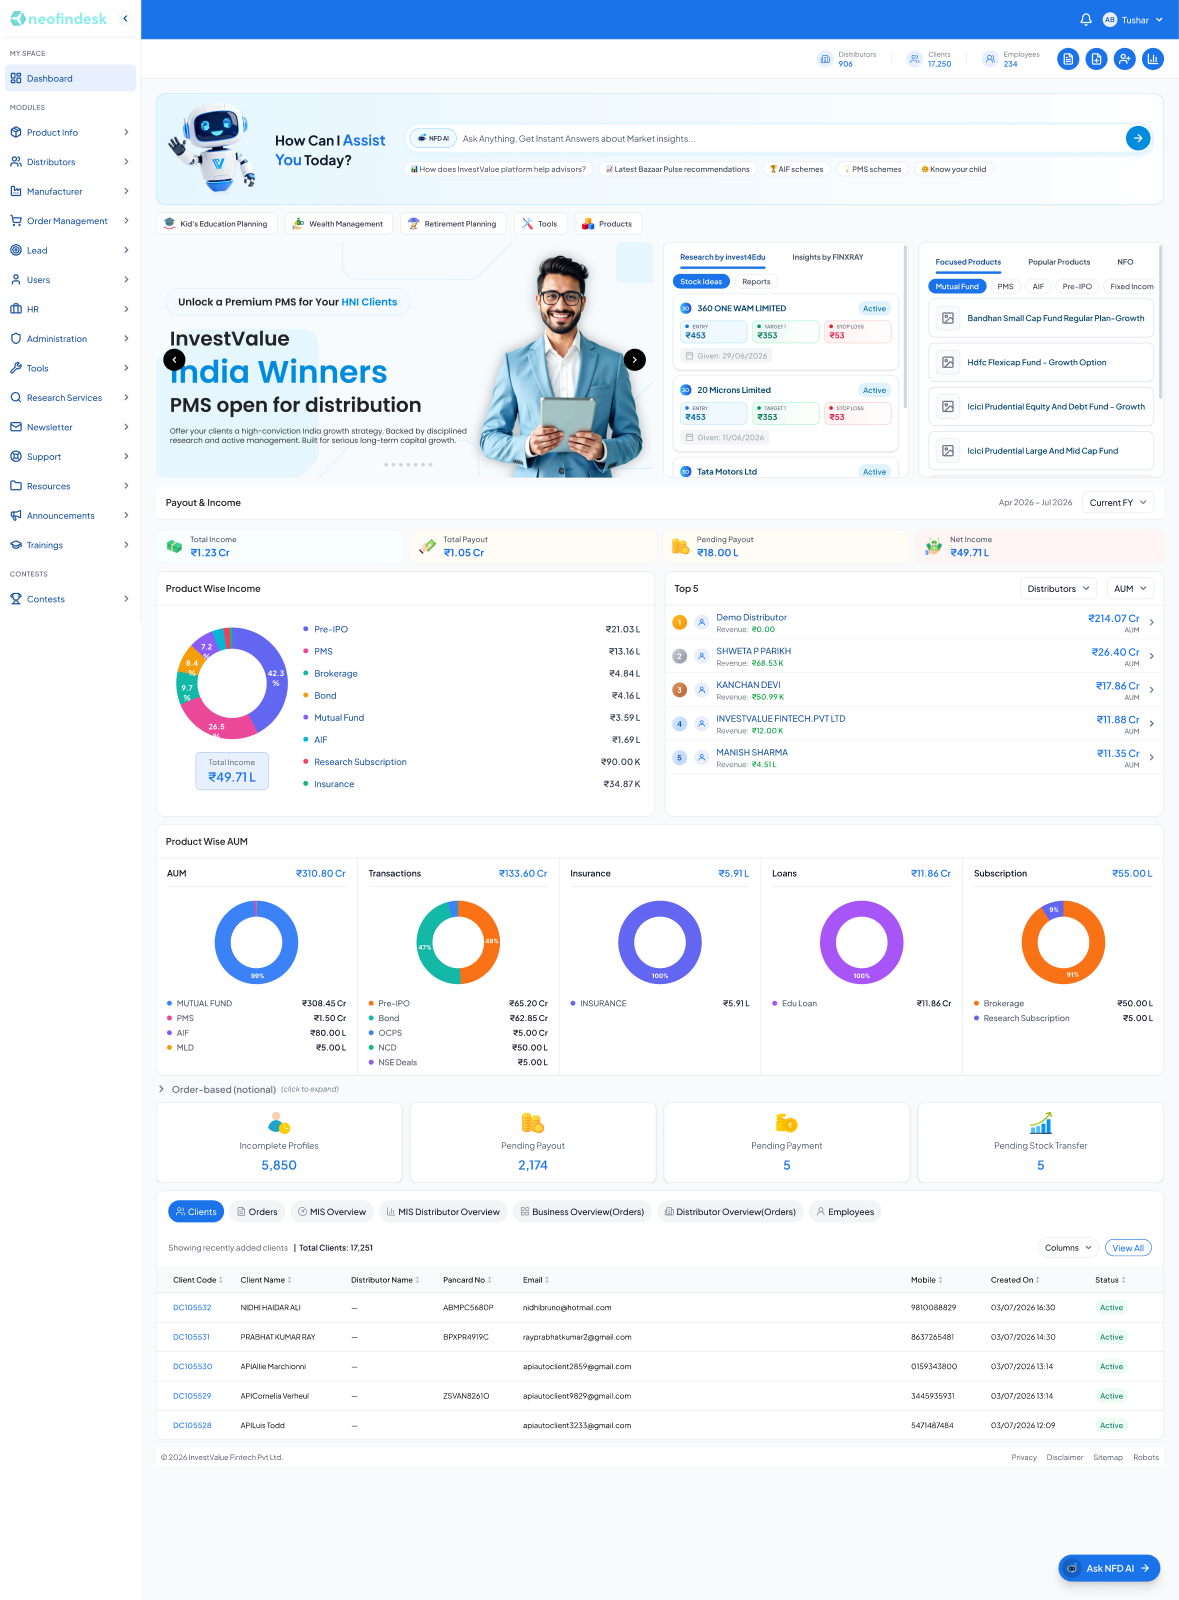Image resolution: width=1179 pixels, height=1600 pixels.
Task: Expand Research Services menu
Action: point(70,398)
